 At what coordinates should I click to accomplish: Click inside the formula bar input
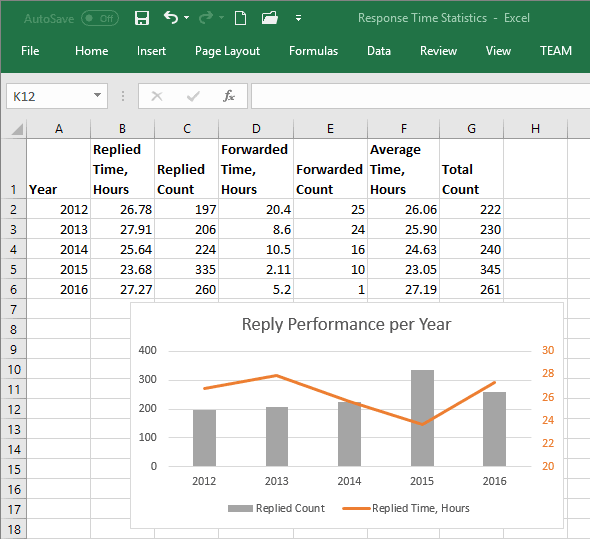(420, 96)
